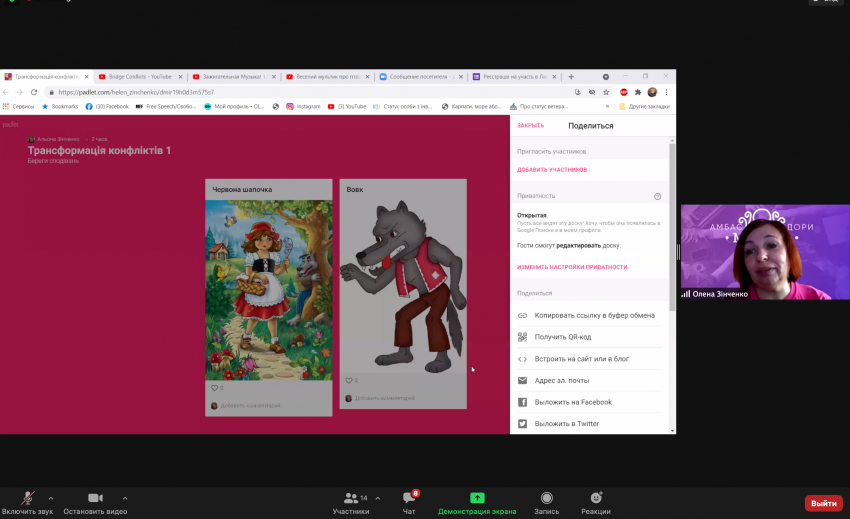This screenshot has height=519, width=850.
Task: Click the green Демонстрация экрана share button
Action: click(x=477, y=503)
